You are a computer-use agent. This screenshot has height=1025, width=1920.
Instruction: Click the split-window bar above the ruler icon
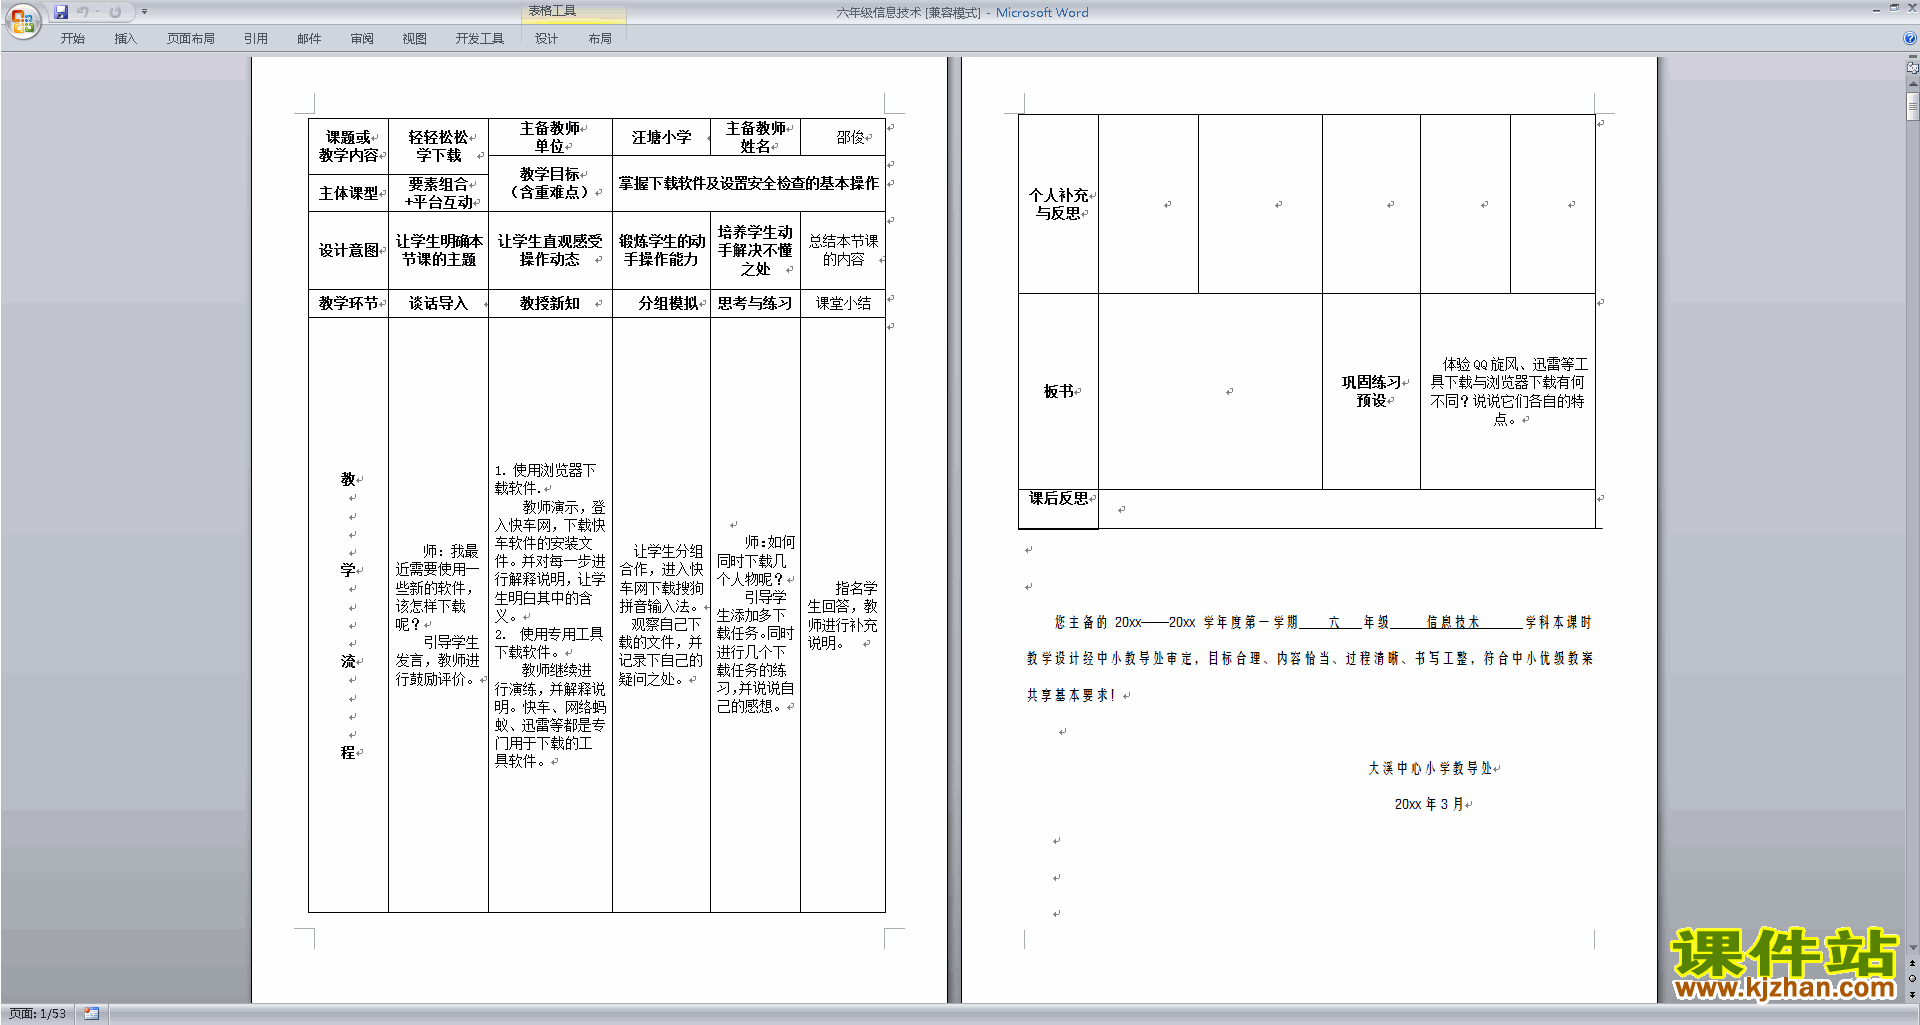coord(1912,57)
